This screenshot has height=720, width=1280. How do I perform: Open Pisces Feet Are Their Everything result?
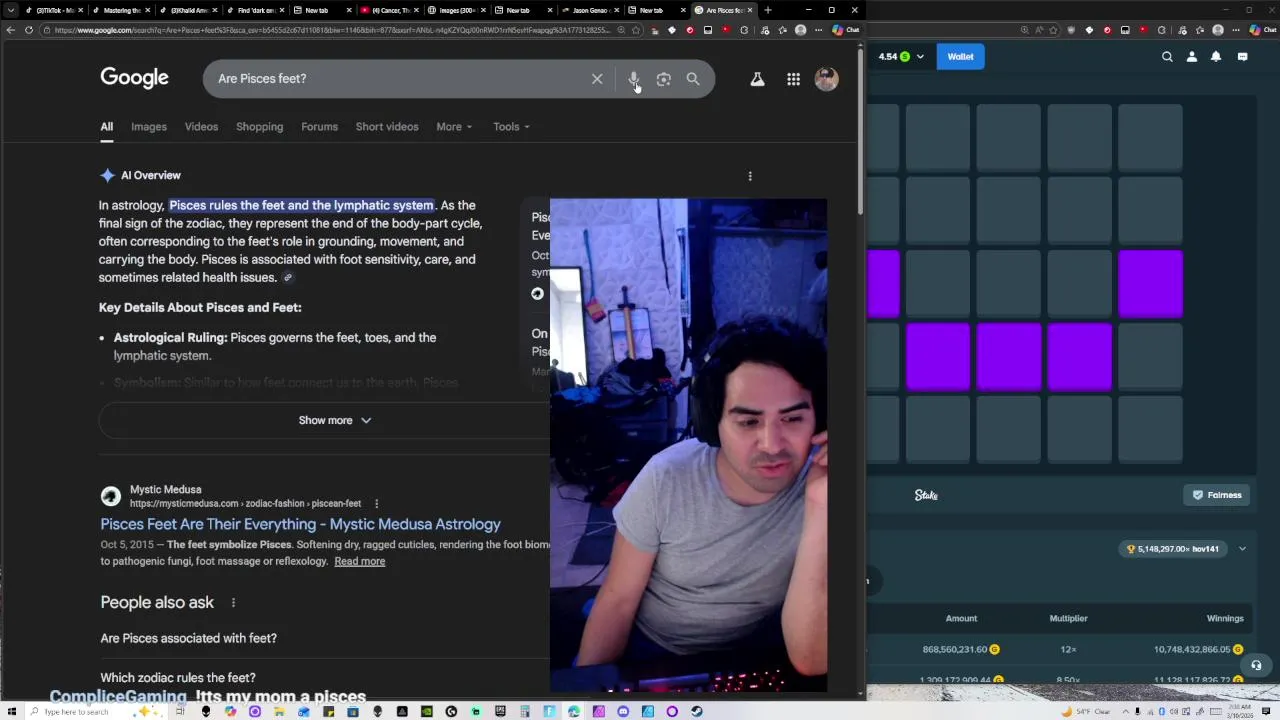click(300, 524)
